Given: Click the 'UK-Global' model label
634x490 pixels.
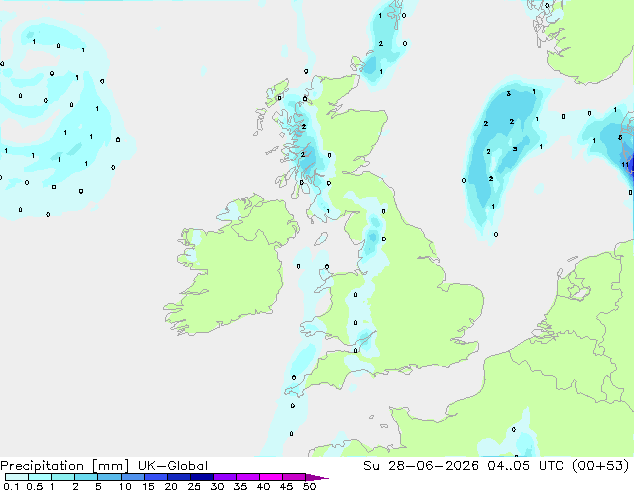Looking at the screenshot, I should click(173, 466).
